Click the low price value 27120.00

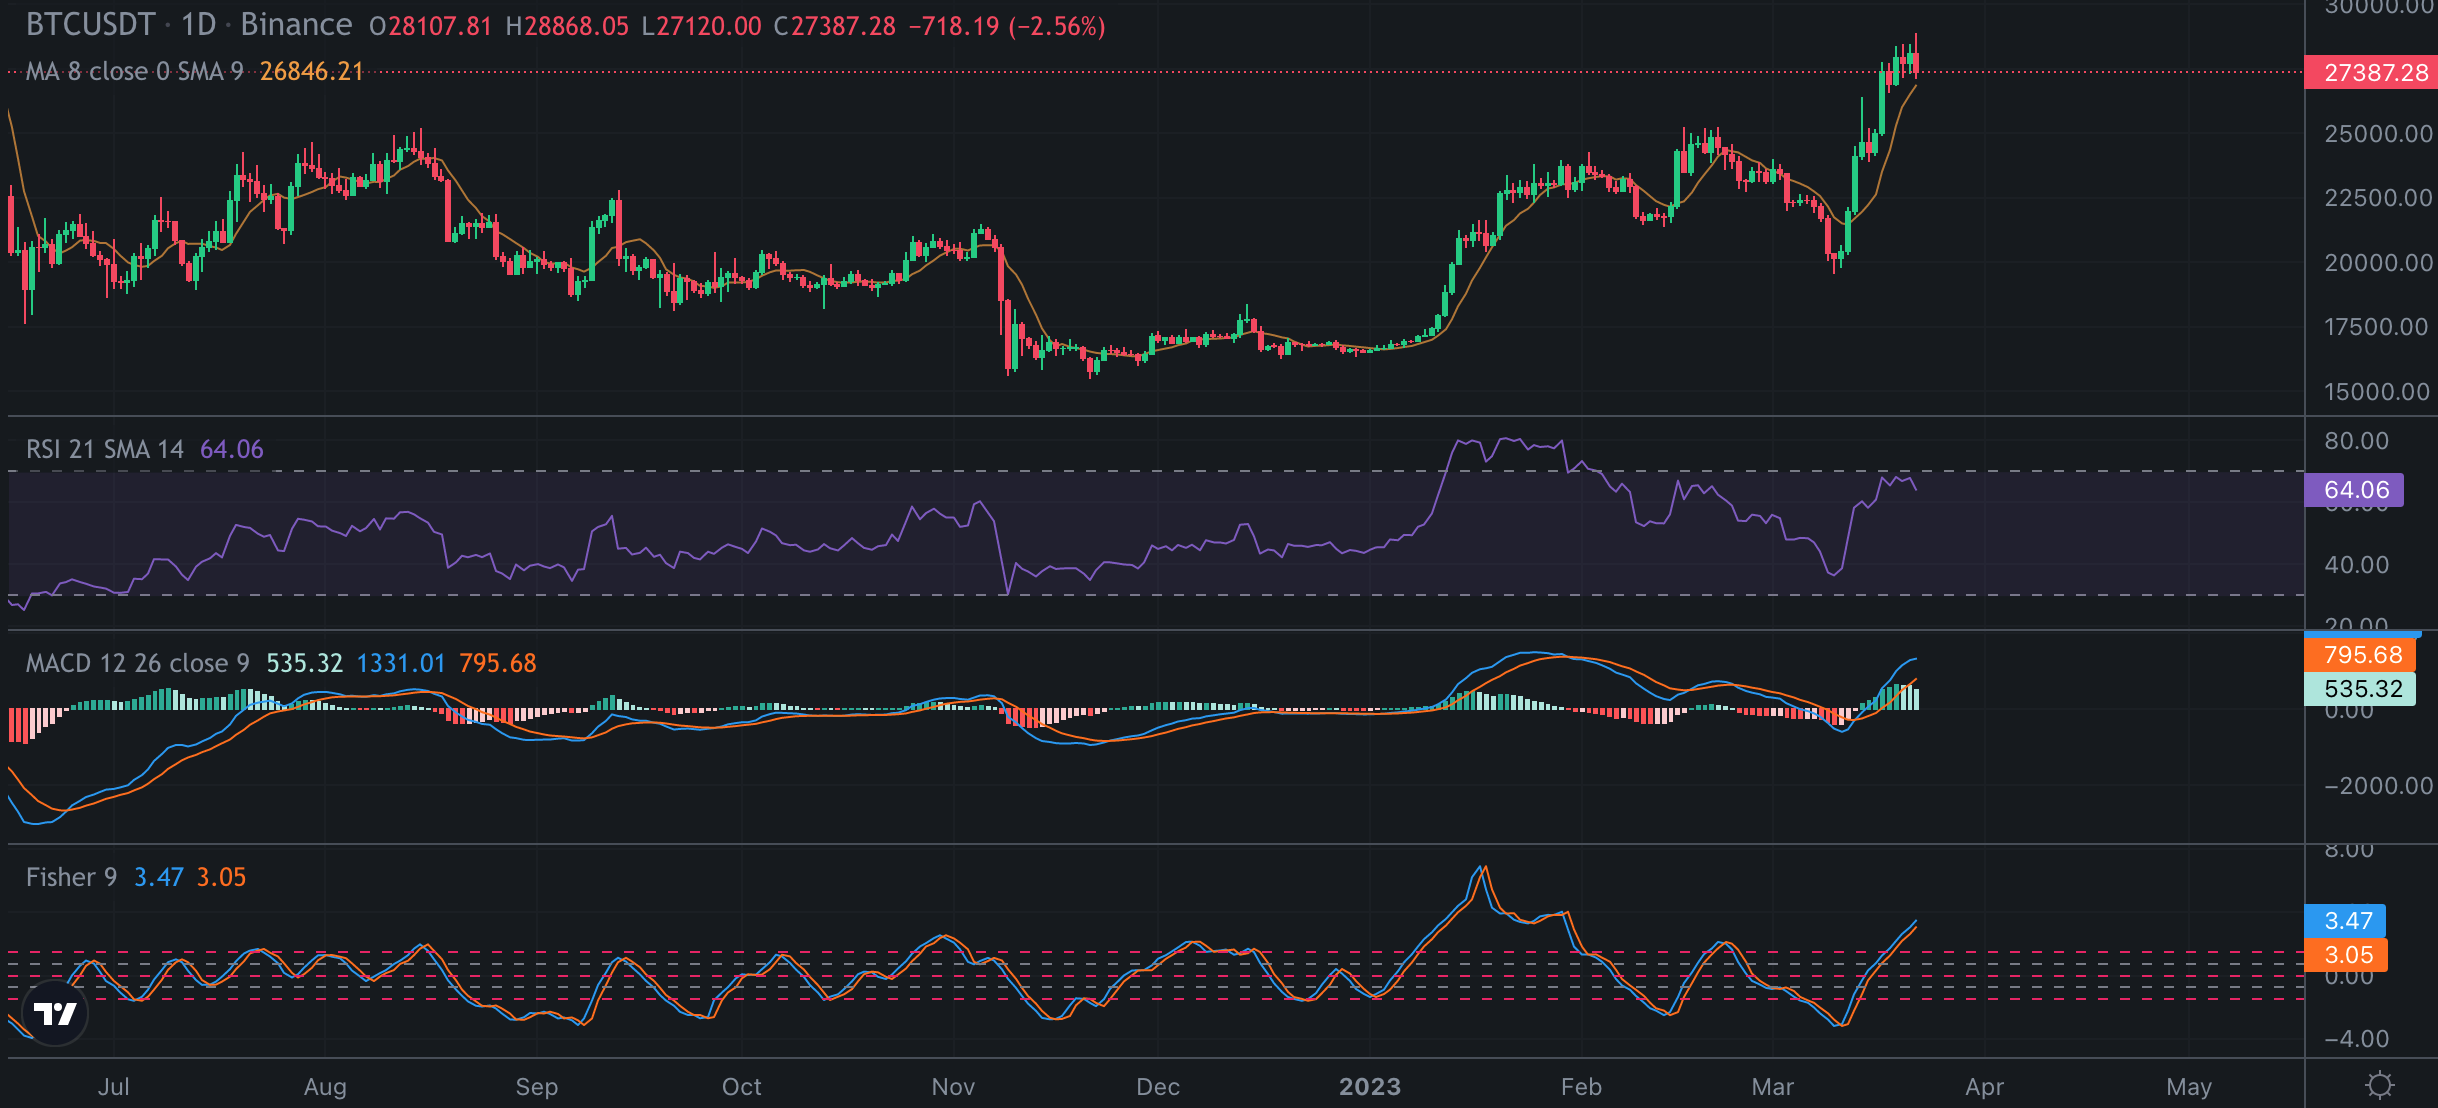(709, 26)
